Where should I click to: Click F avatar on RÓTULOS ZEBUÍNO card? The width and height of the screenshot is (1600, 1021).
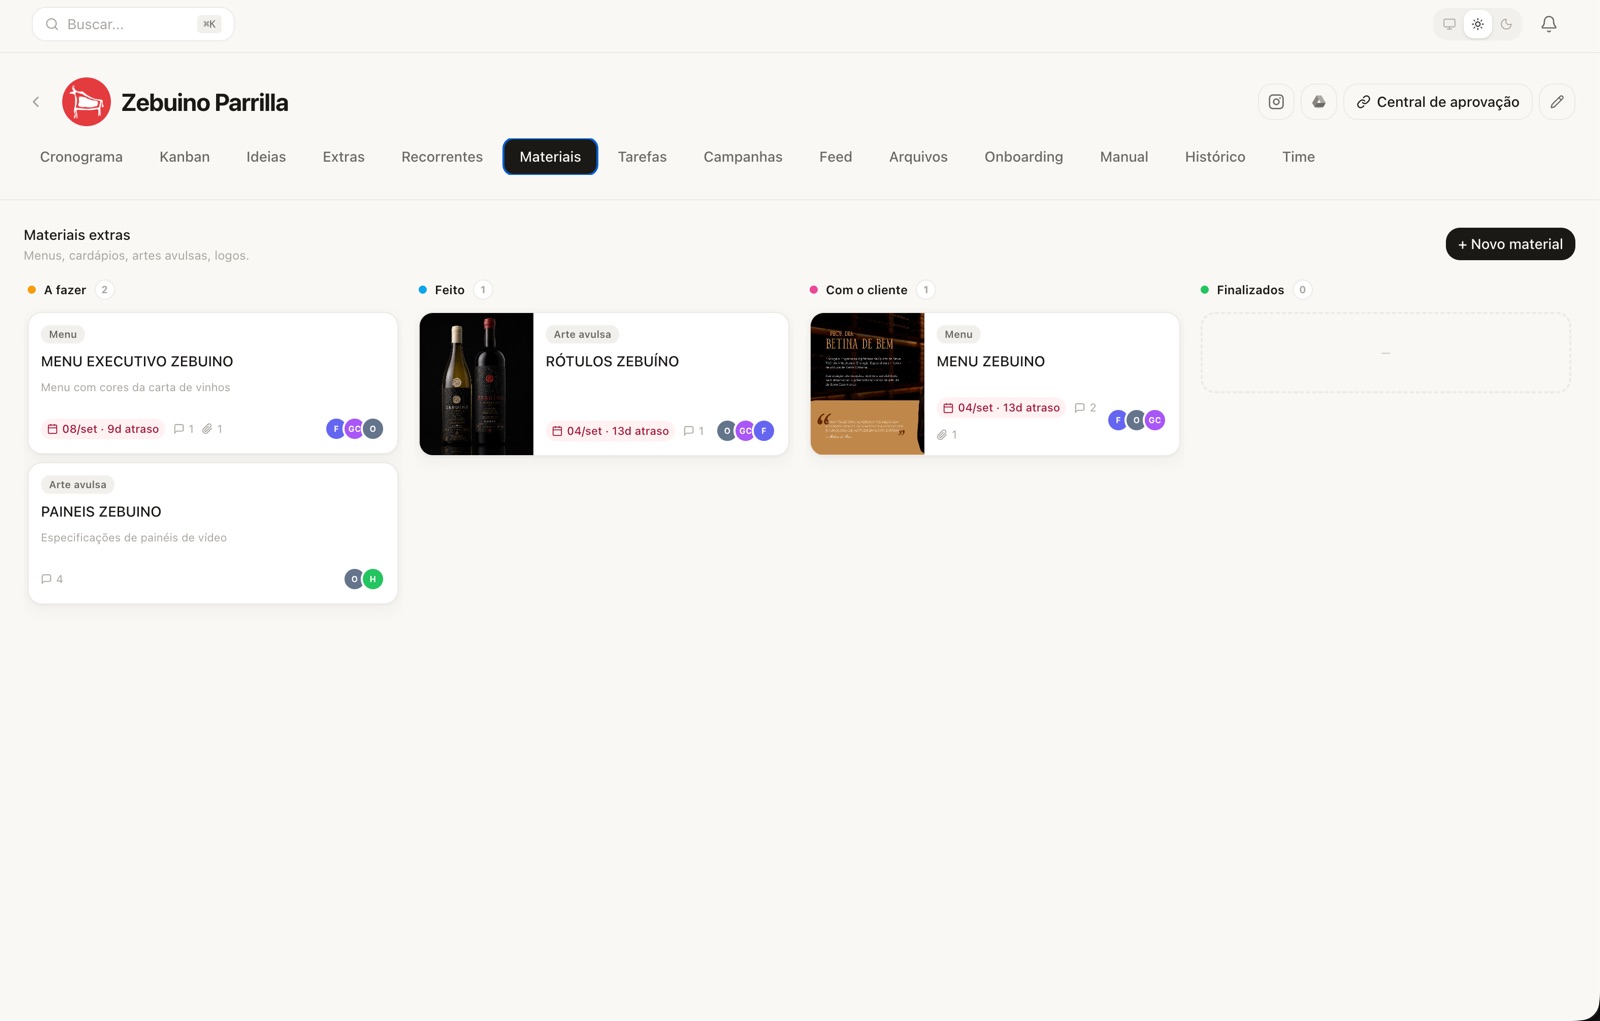click(764, 431)
